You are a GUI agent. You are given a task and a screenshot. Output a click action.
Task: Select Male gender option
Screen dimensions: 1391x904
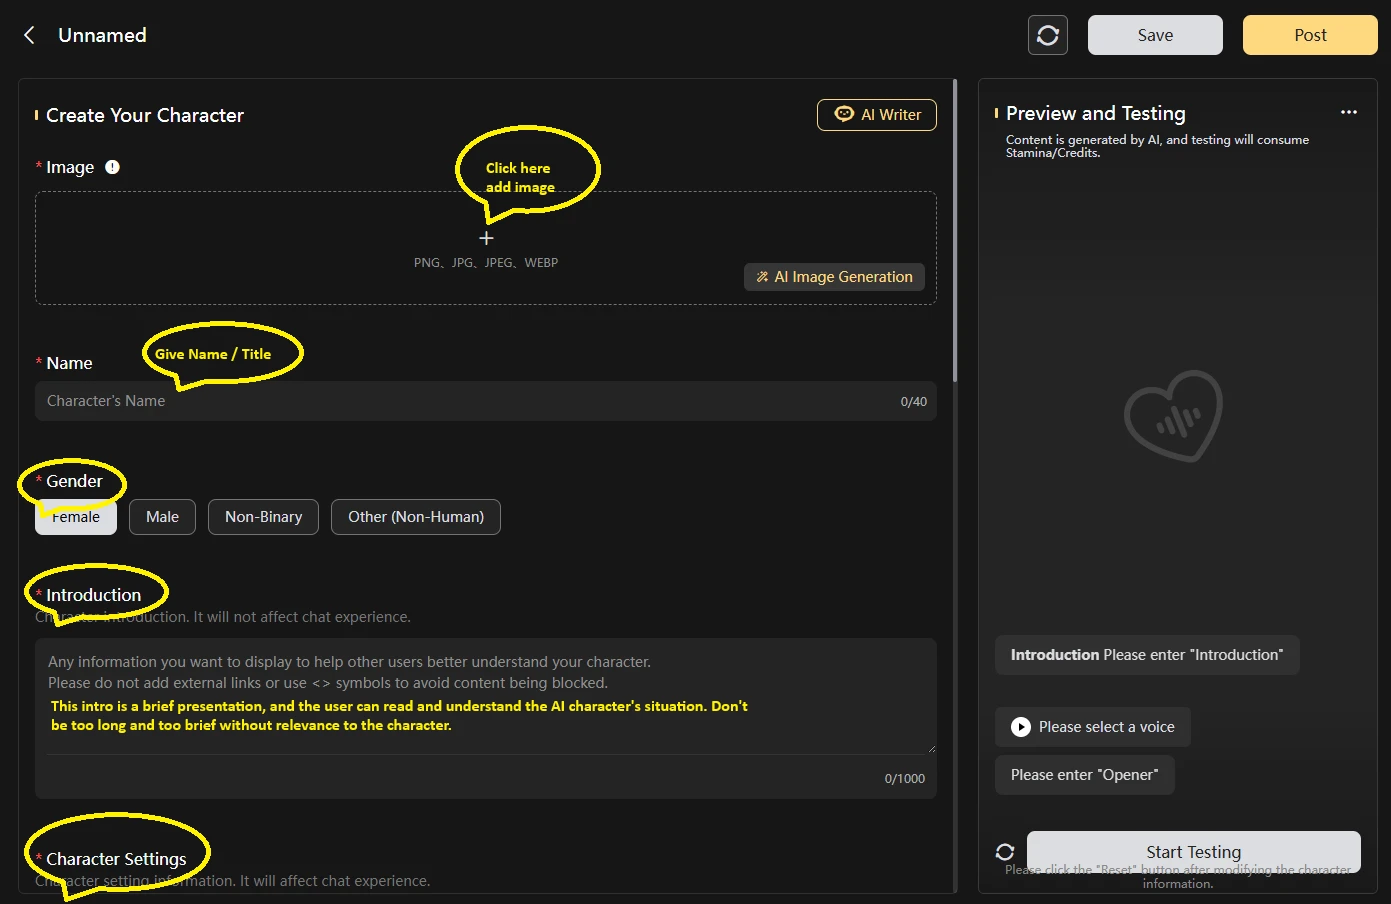pyautogui.click(x=162, y=517)
